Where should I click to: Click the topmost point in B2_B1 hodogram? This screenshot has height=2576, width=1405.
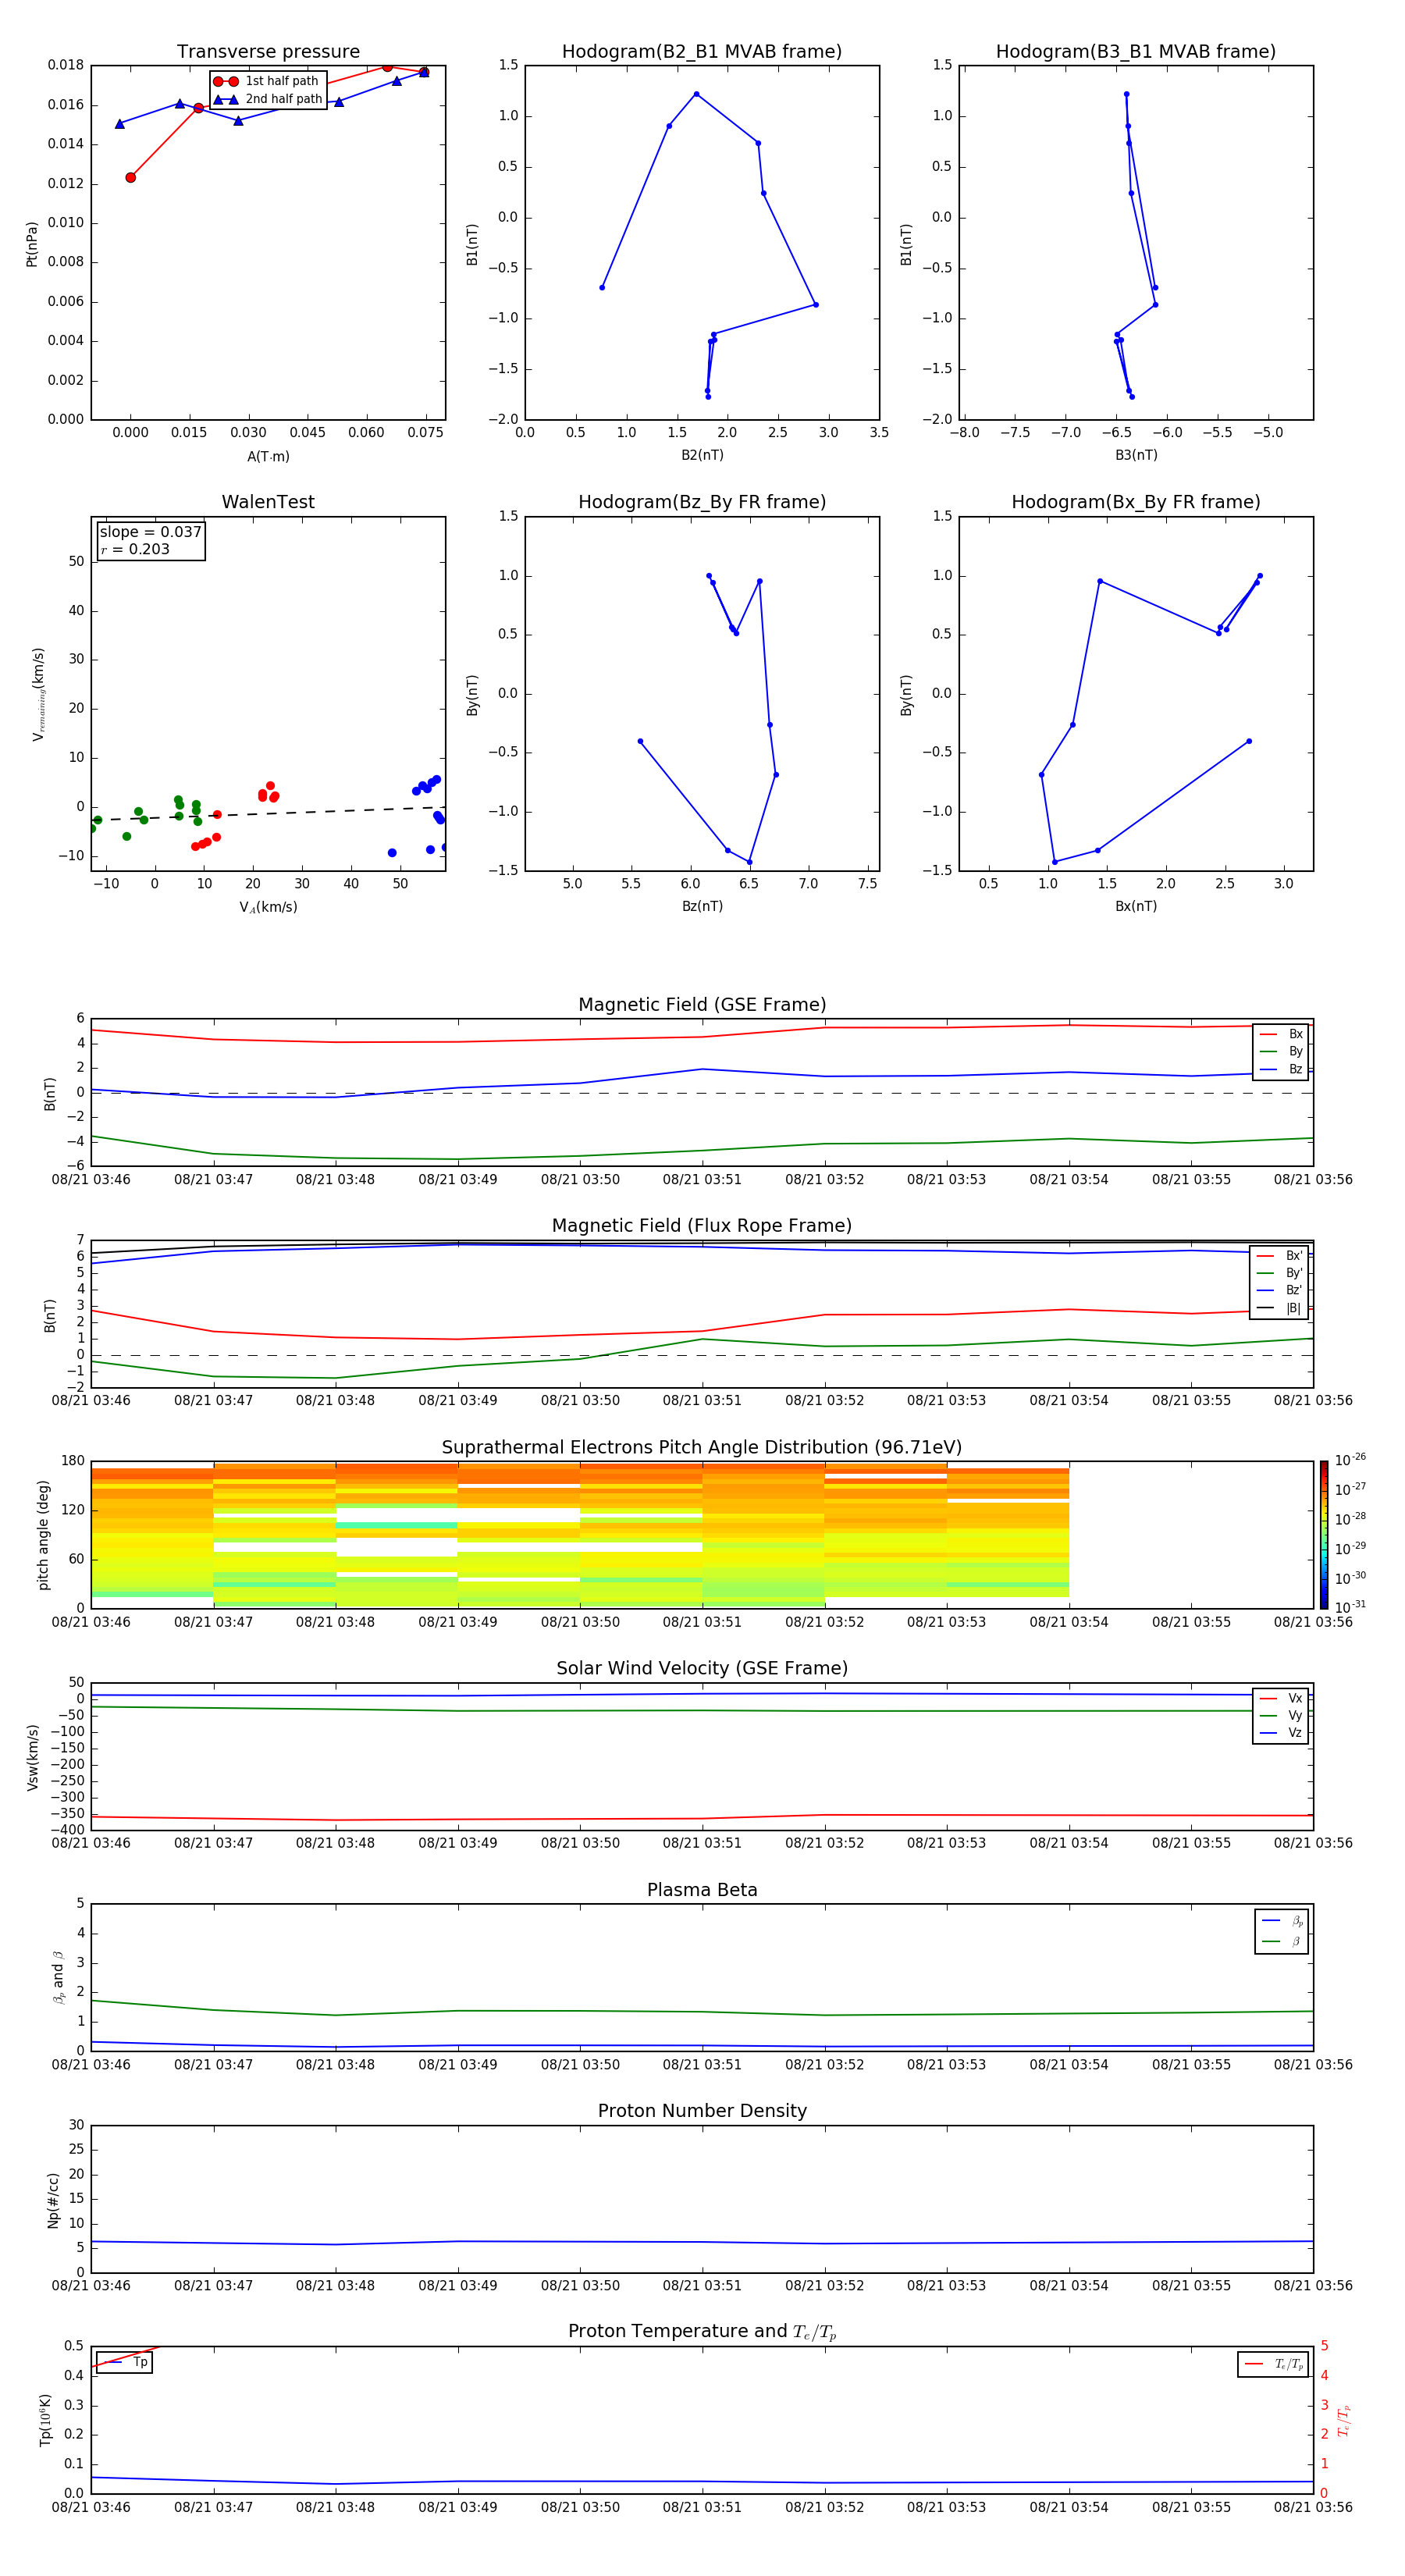696,94
